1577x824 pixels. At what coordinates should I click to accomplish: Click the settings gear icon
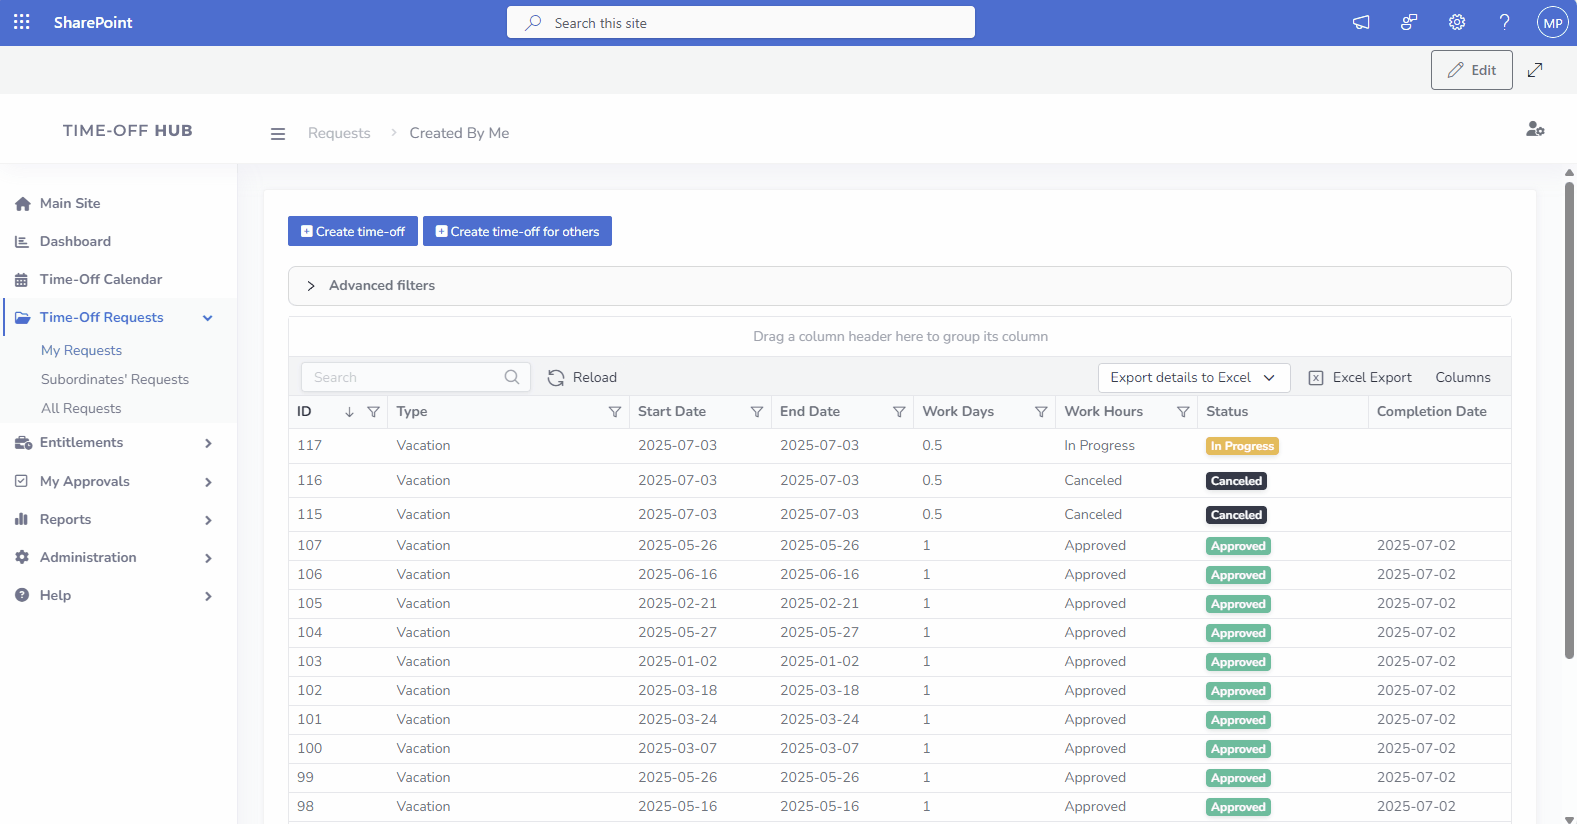click(x=1457, y=22)
